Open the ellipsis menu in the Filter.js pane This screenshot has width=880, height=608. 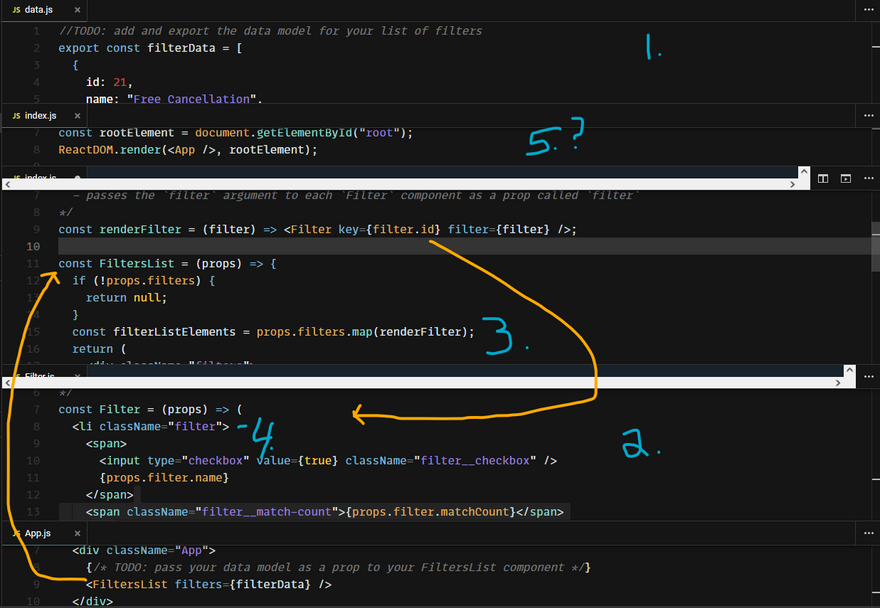click(x=867, y=374)
